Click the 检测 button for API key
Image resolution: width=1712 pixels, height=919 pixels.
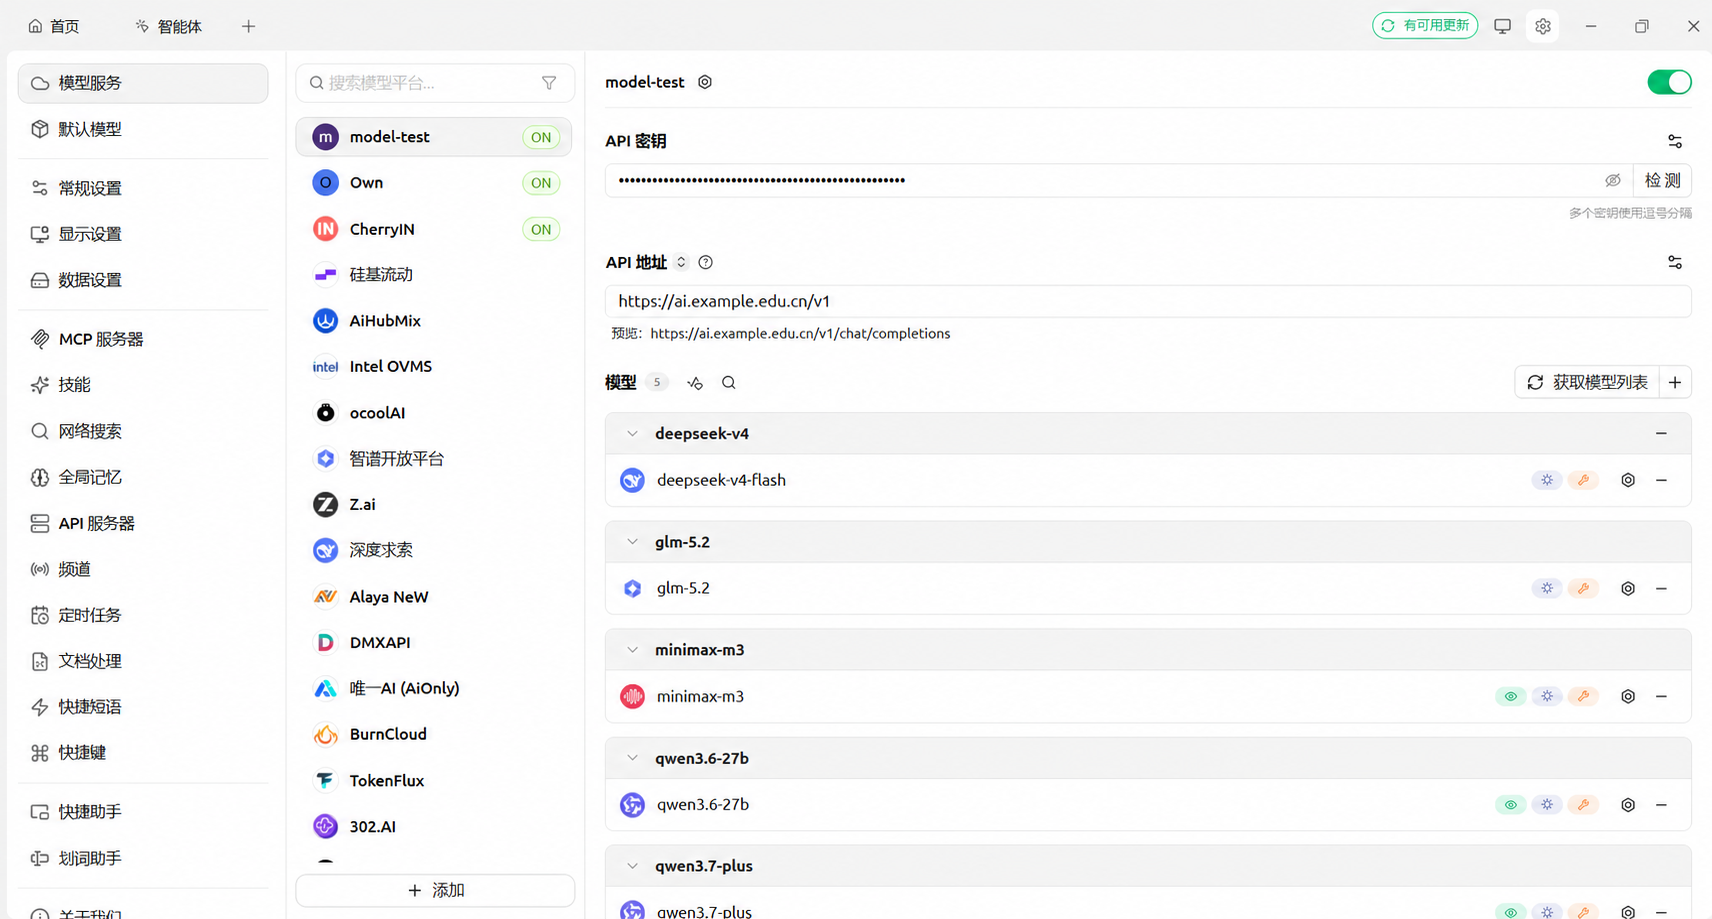point(1662,180)
